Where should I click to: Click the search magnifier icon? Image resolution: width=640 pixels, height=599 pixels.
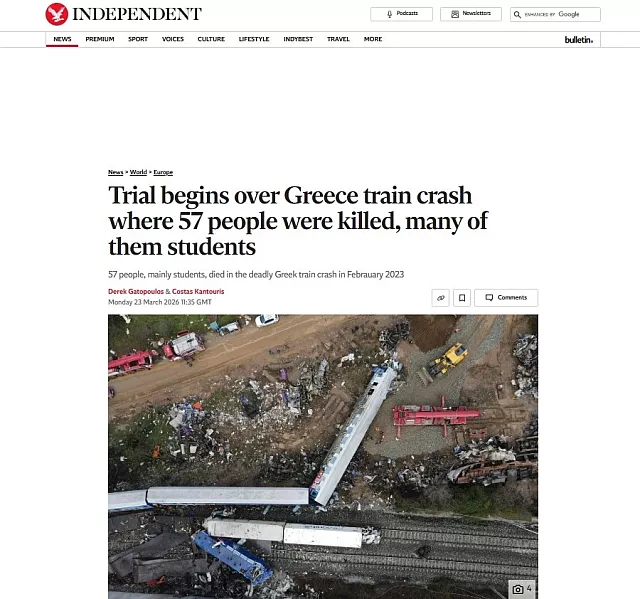(x=517, y=15)
